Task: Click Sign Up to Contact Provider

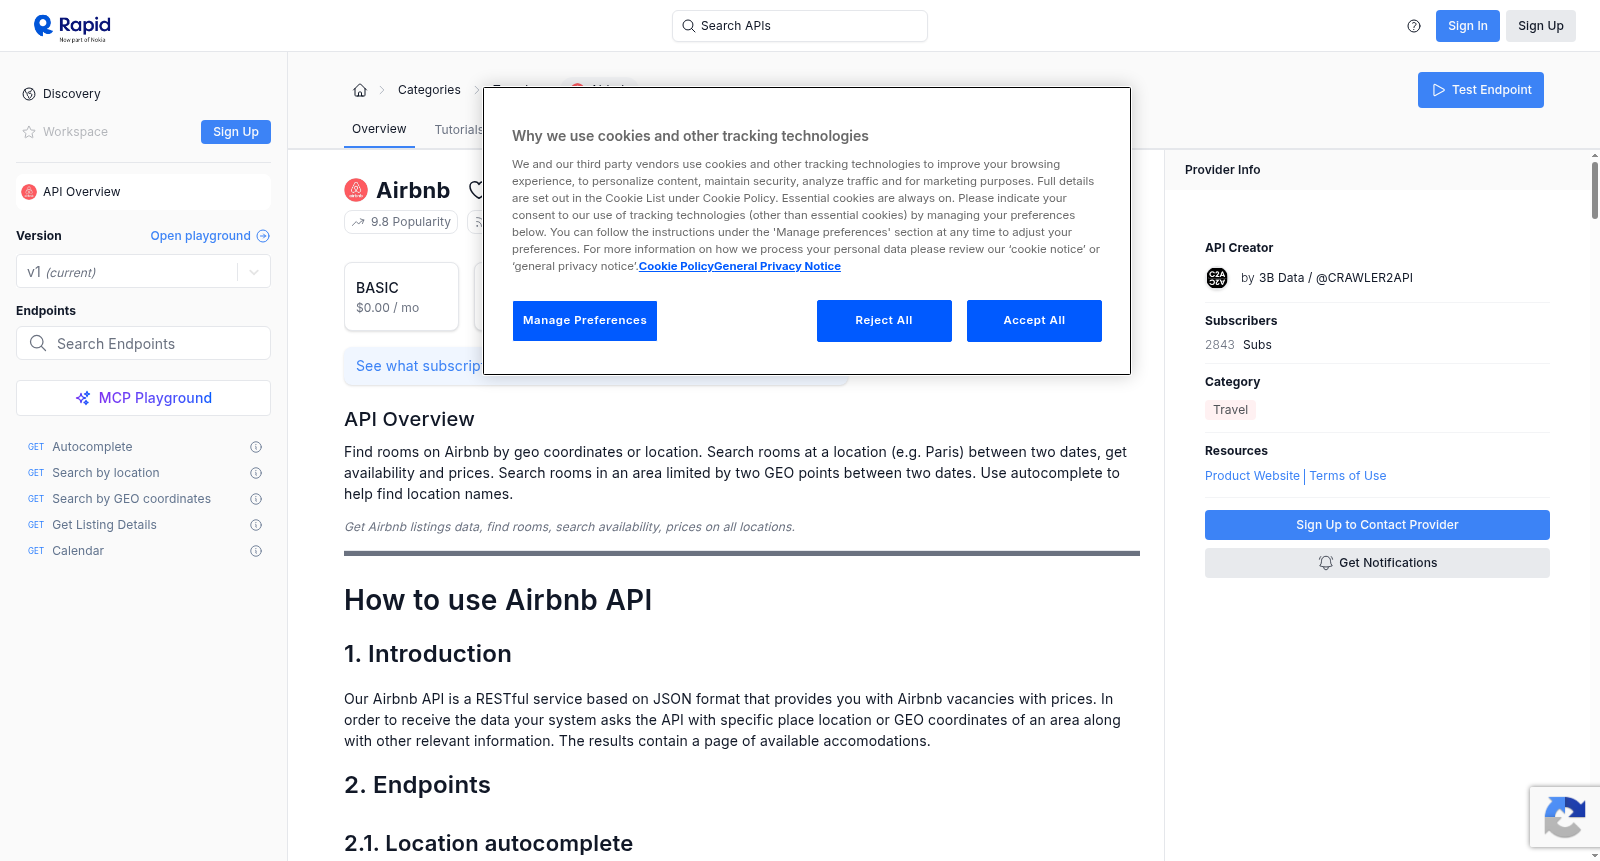Action: coord(1377,525)
